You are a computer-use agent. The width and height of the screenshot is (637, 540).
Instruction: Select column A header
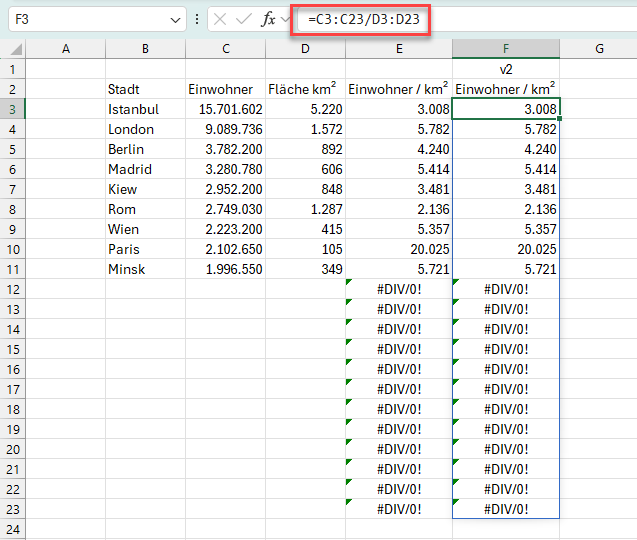coord(66,49)
